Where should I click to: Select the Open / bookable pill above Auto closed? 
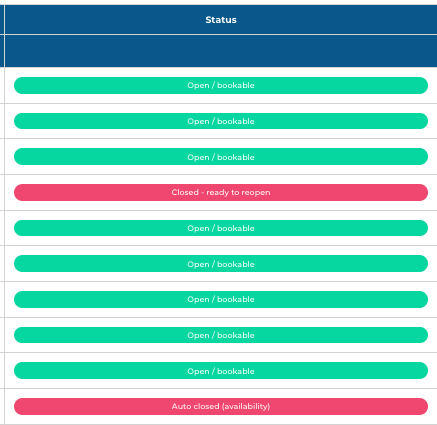click(221, 371)
